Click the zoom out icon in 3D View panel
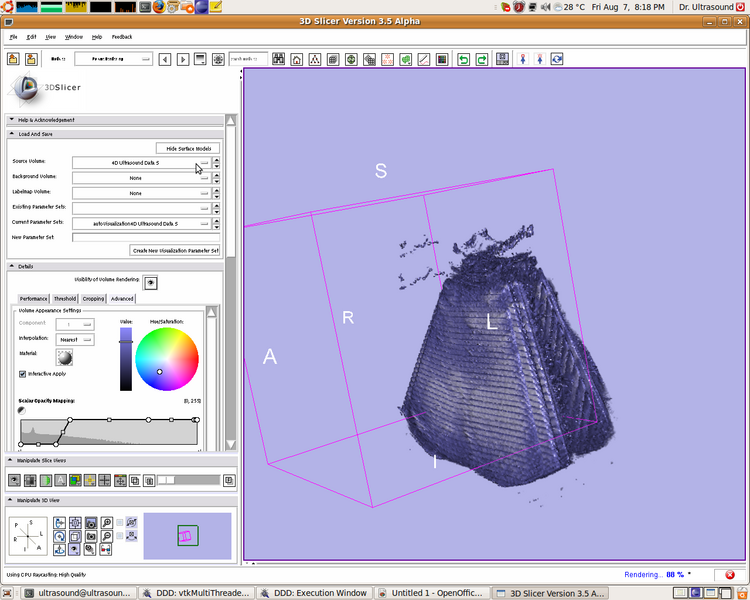Screen dimensions: 750x600 (x=106, y=536)
